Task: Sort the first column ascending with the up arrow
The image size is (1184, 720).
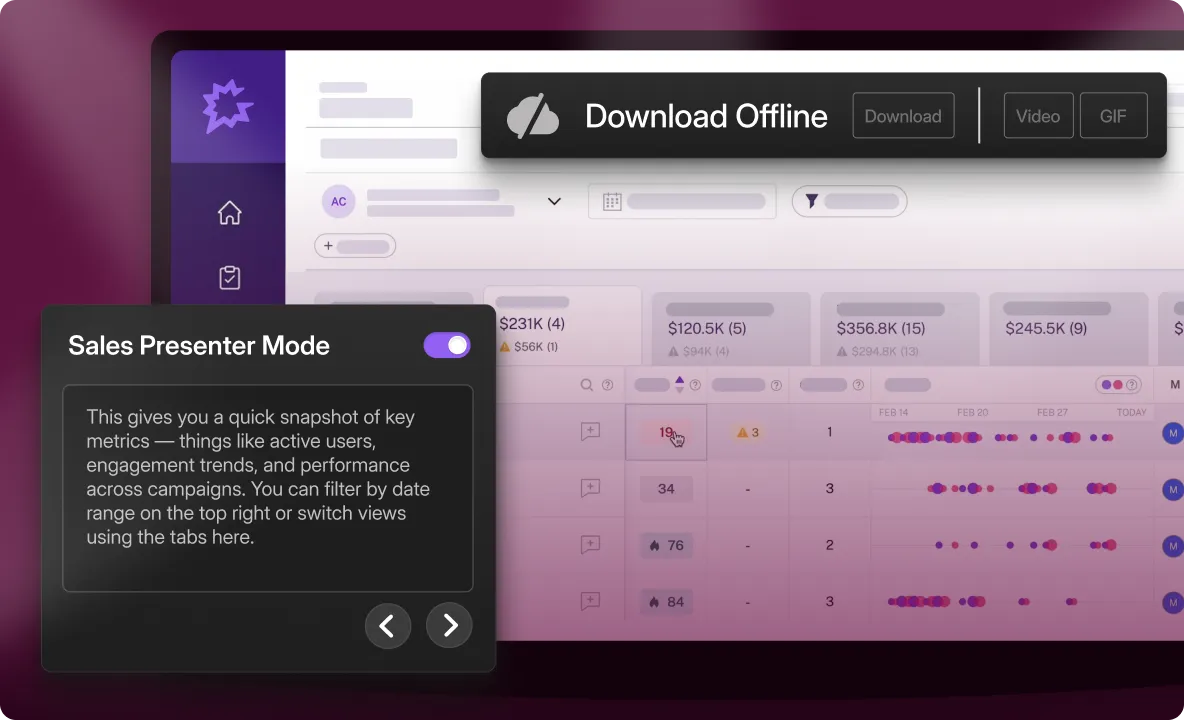Action: coord(680,379)
